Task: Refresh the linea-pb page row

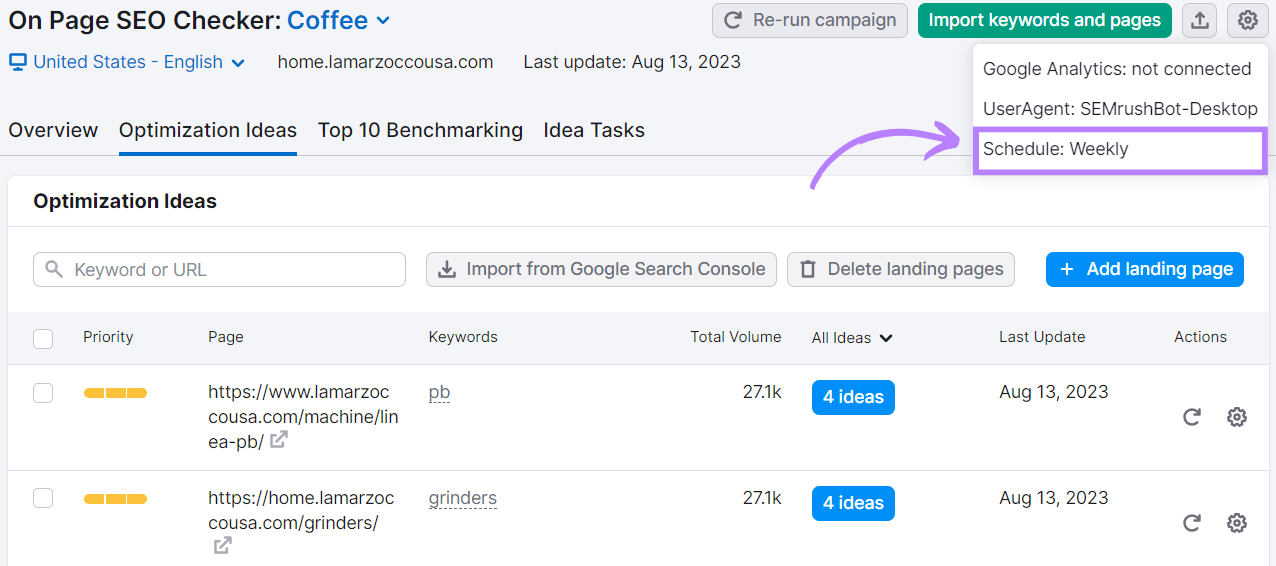Action: pyautogui.click(x=1191, y=417)
